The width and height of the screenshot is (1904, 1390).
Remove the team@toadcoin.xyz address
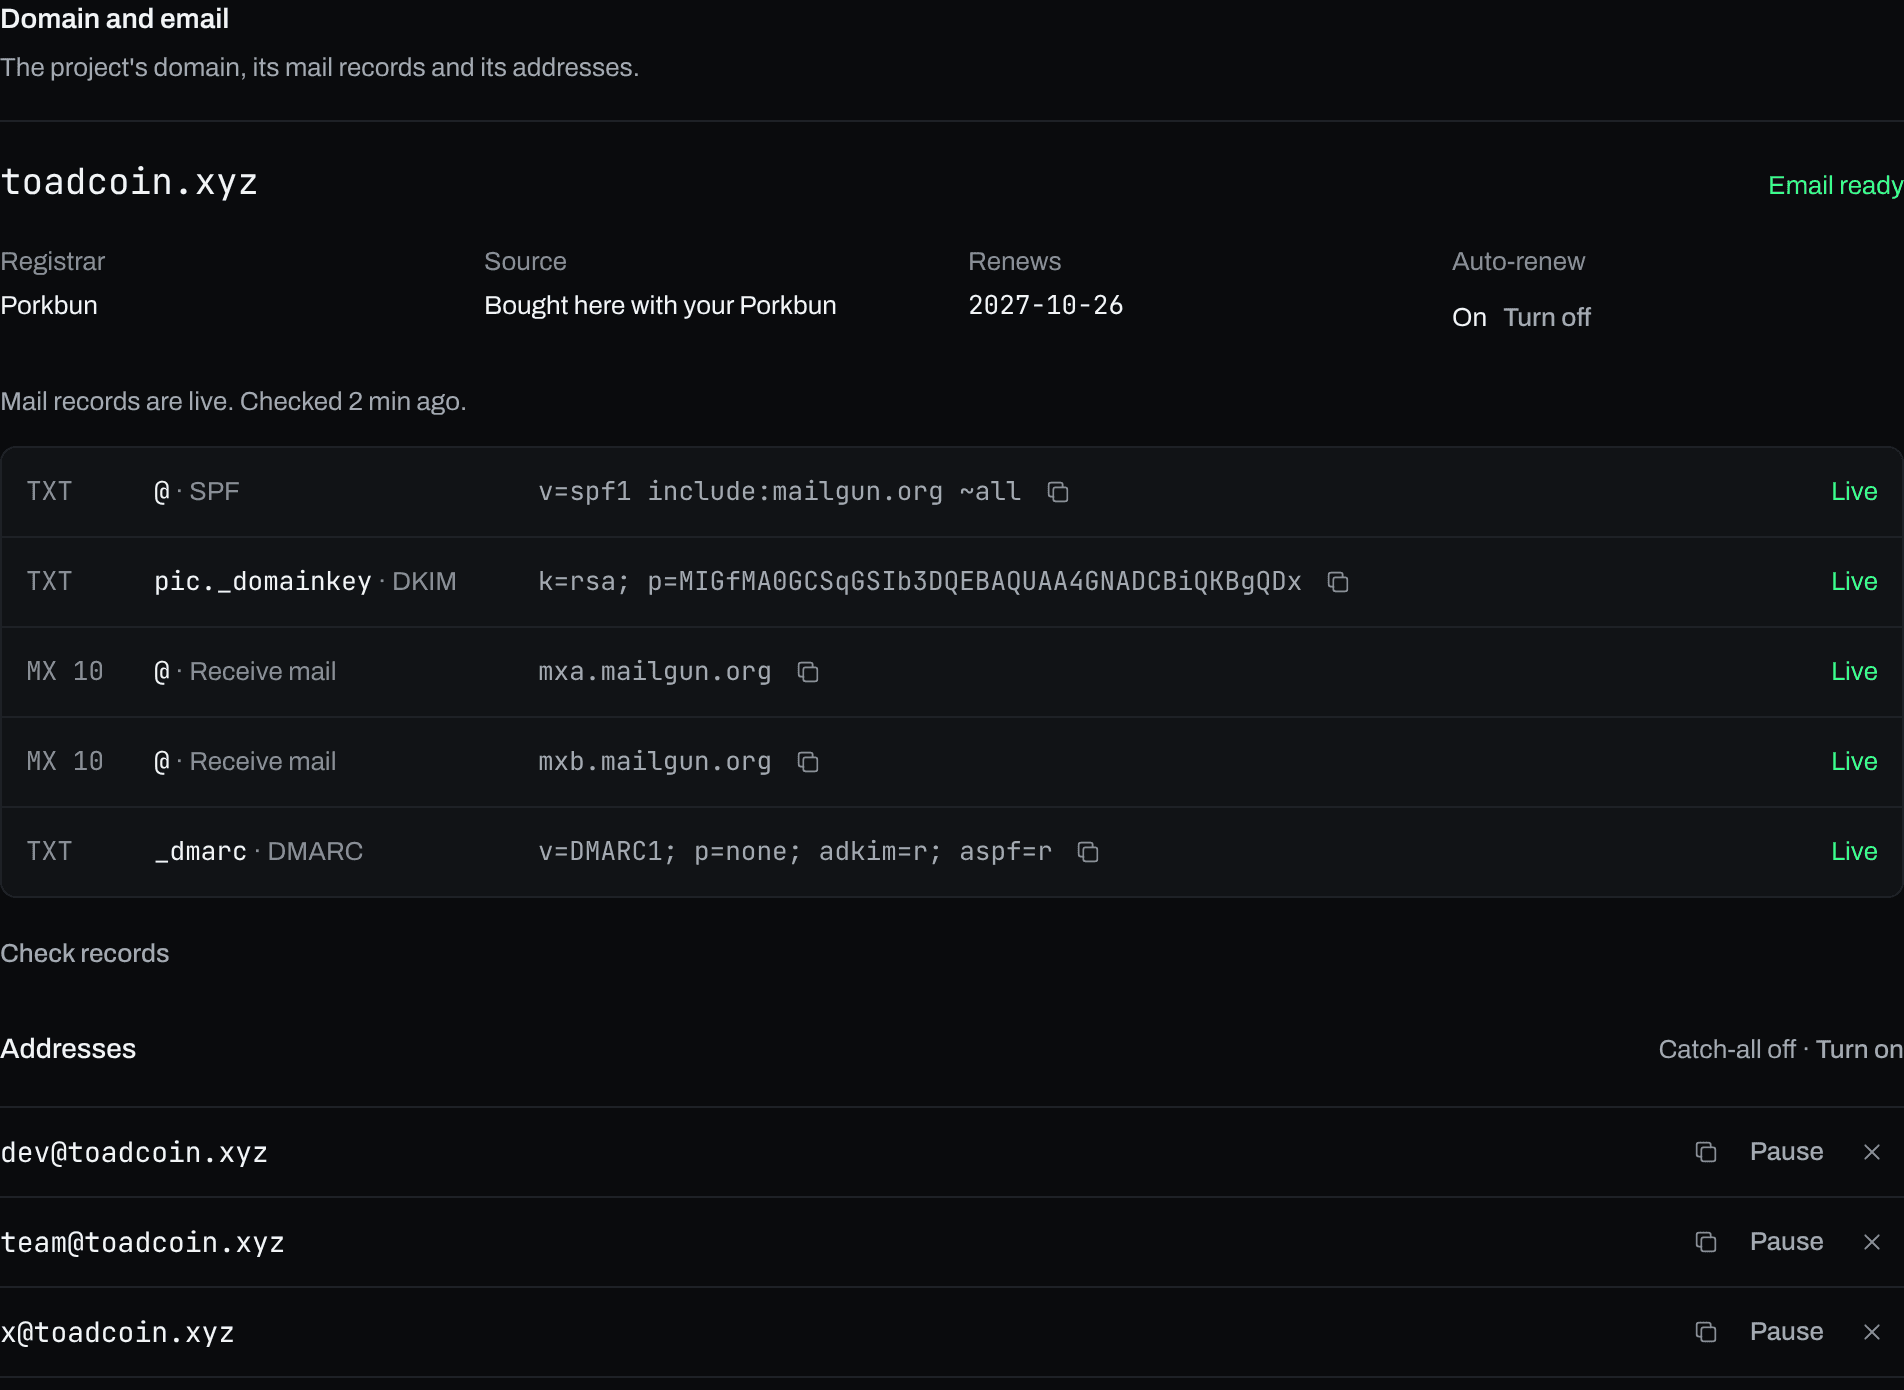1872,1242
